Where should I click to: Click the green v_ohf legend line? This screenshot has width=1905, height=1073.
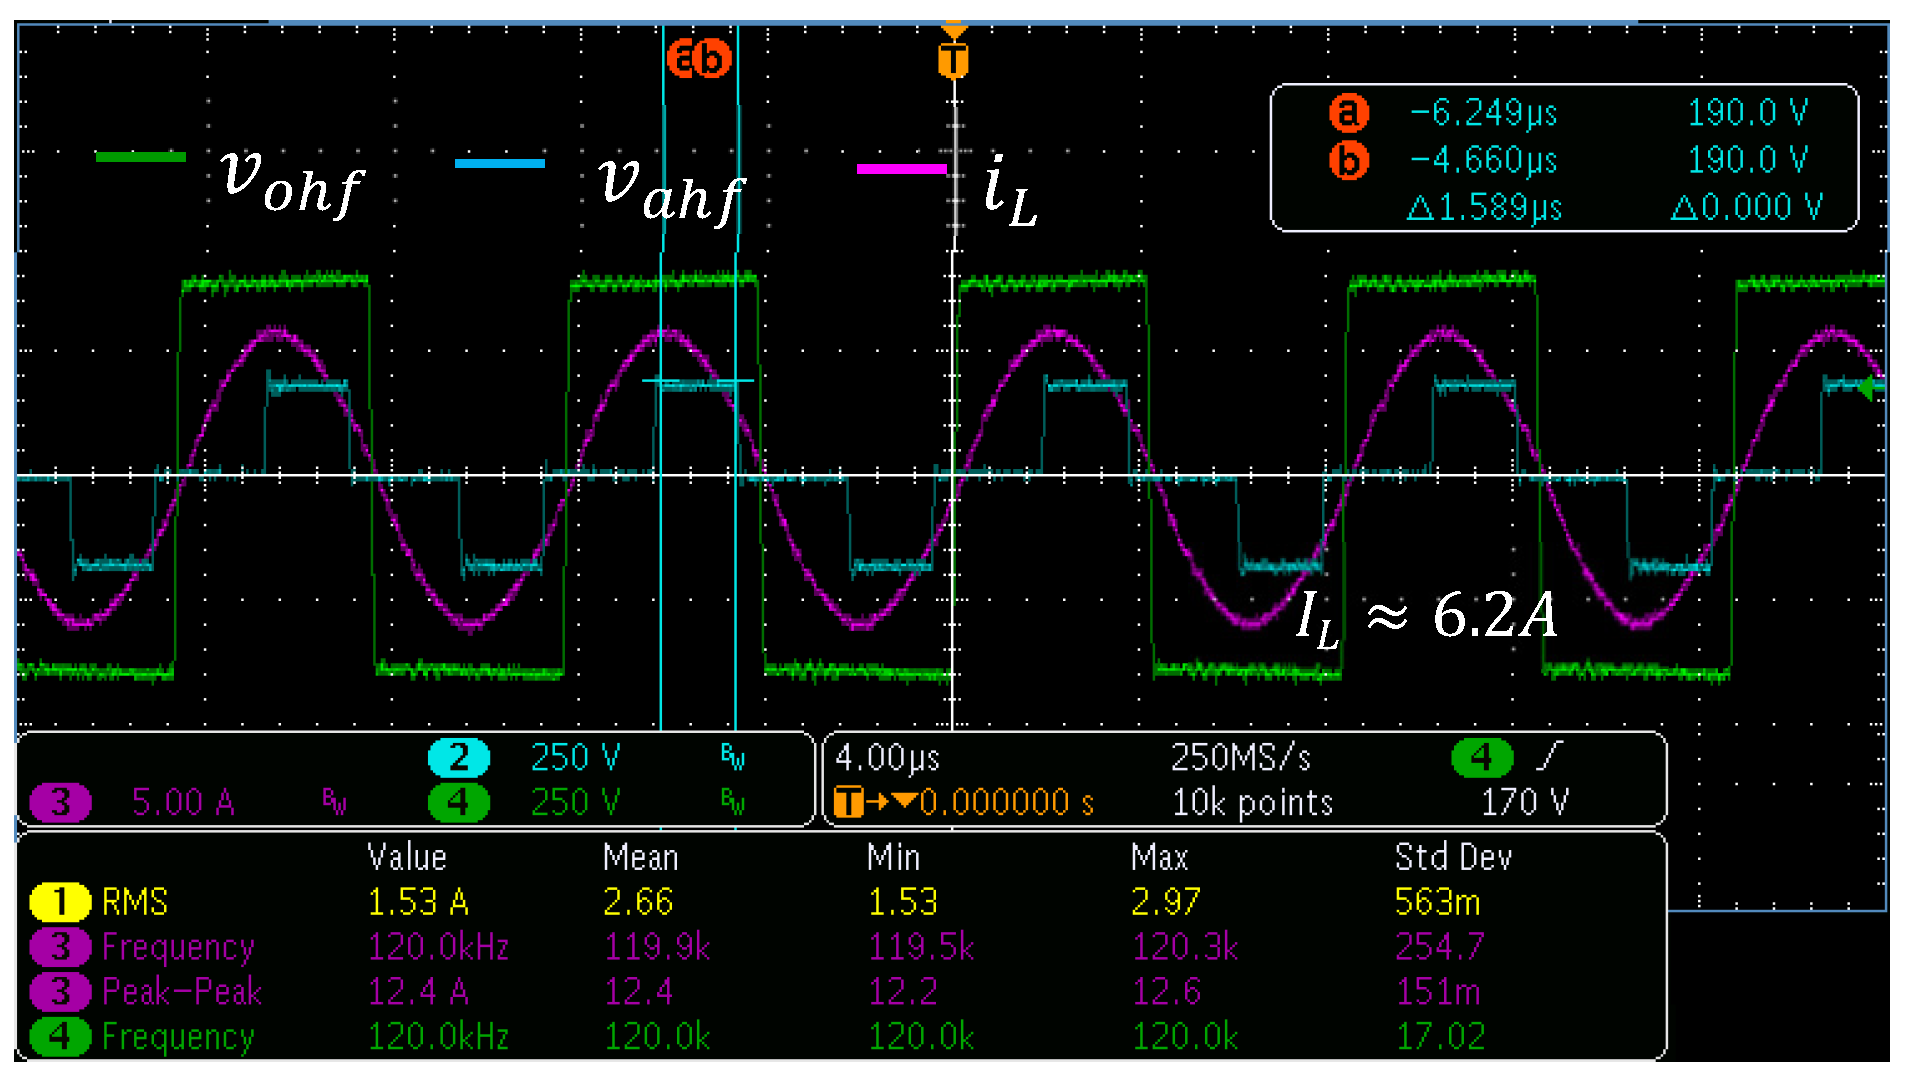pos(140,157)
